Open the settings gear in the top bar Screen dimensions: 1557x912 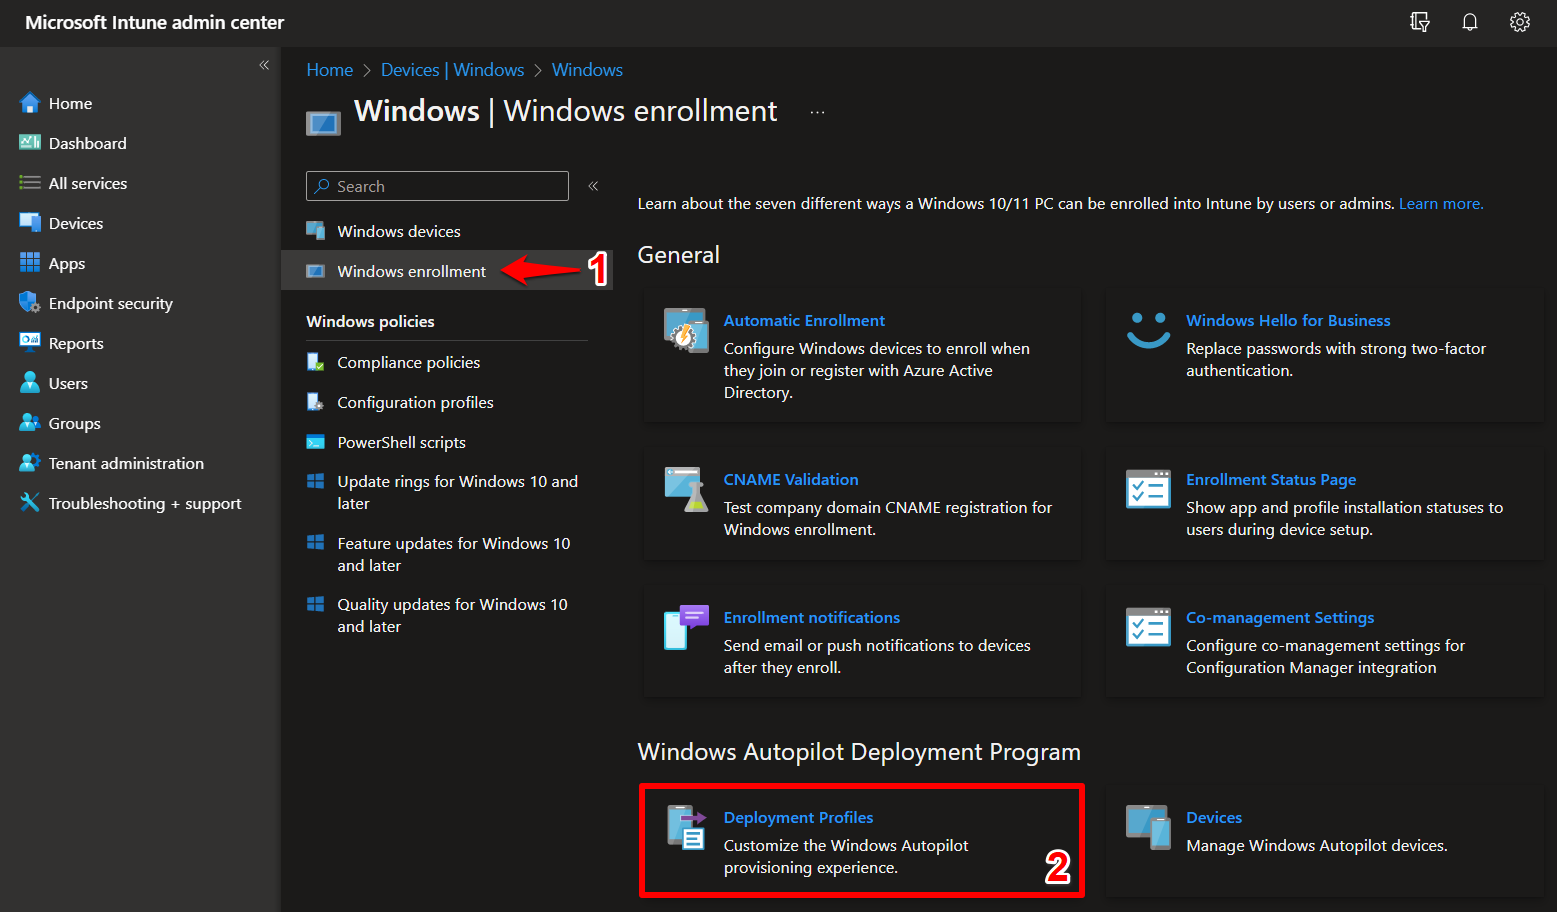[x=1519, y=22]
